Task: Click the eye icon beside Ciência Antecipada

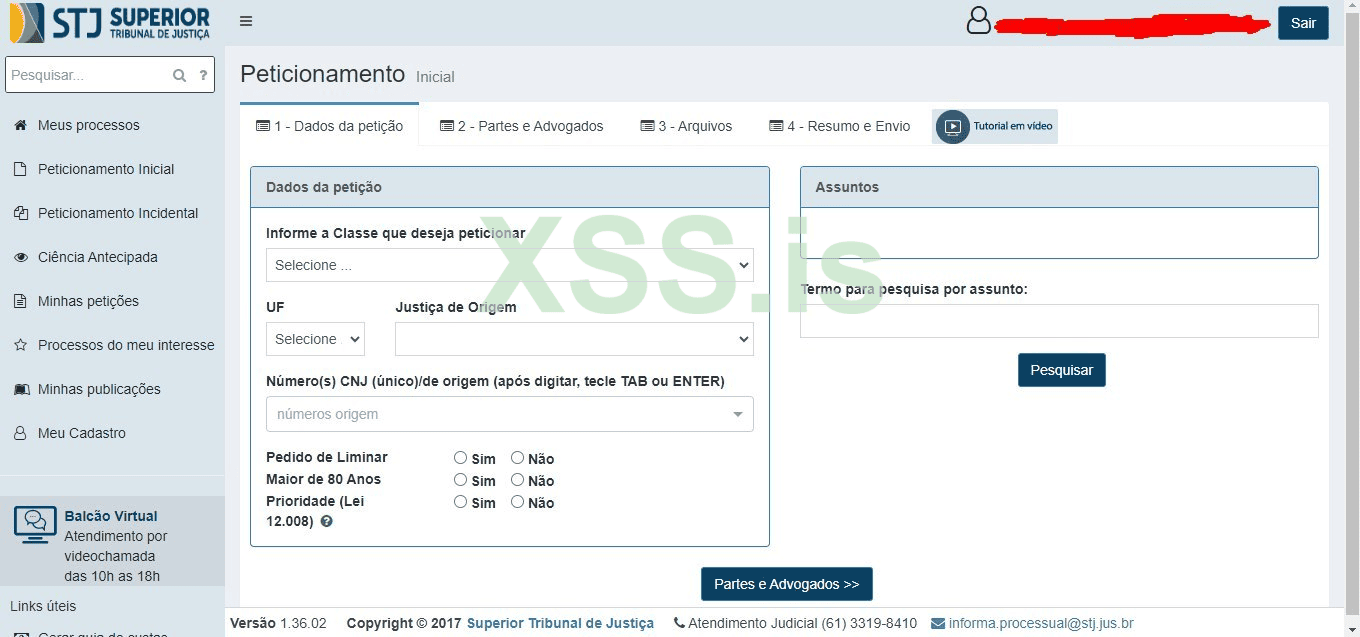Action: click(x=20, y=257)
